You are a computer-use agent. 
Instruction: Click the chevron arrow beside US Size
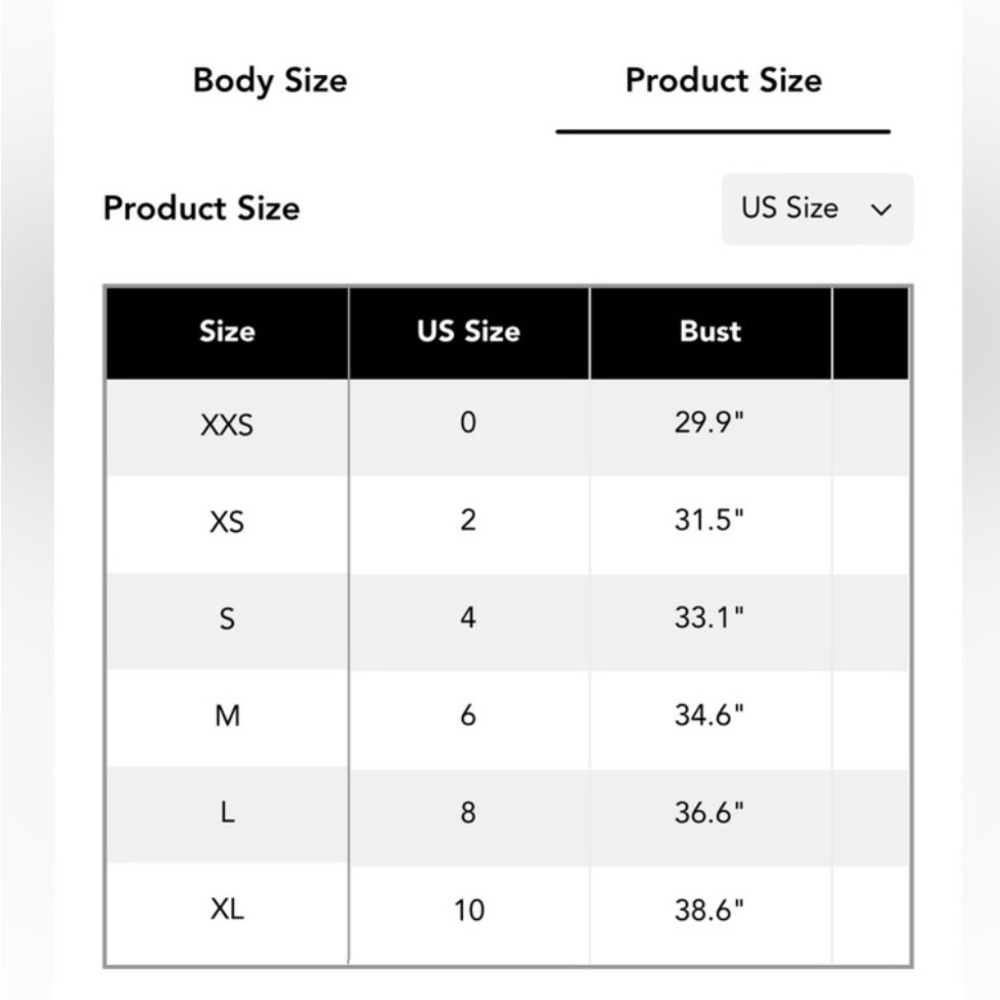click(881, 210)
